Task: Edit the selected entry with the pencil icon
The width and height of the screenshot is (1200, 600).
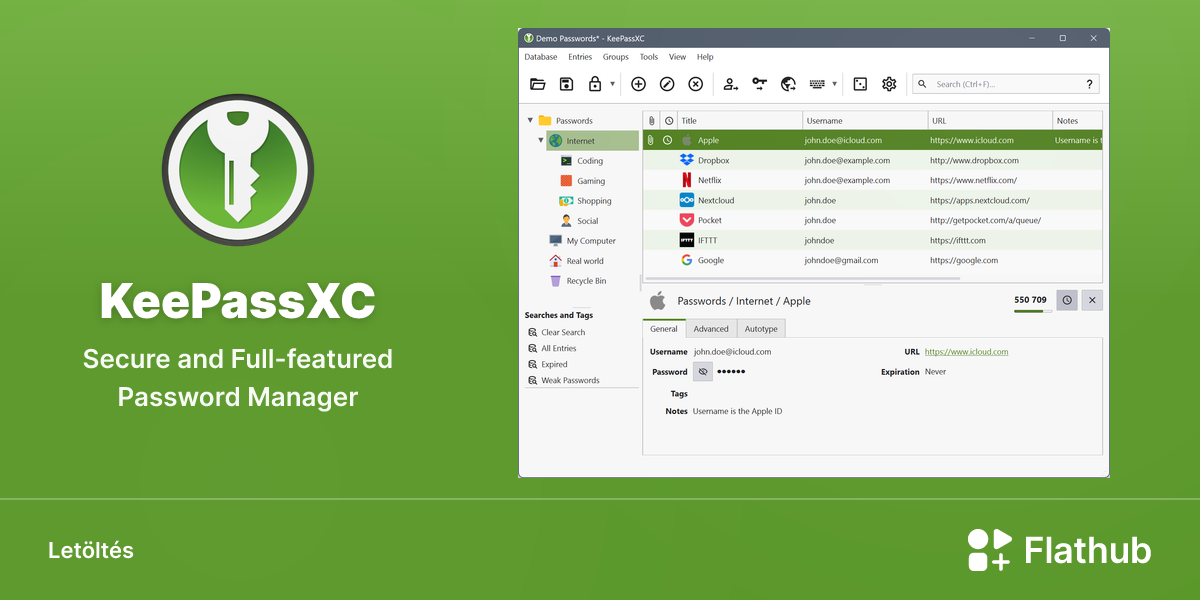Action: pos(667,84)
